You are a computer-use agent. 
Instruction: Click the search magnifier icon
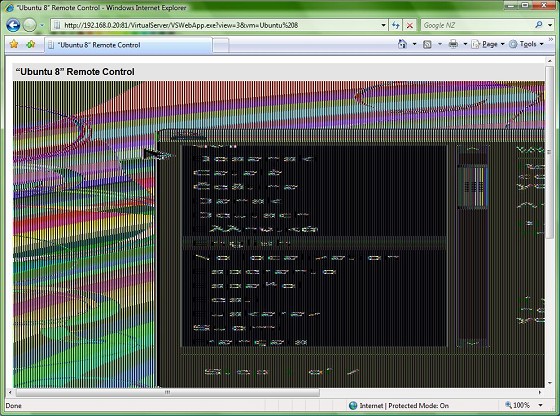point(539,25)
